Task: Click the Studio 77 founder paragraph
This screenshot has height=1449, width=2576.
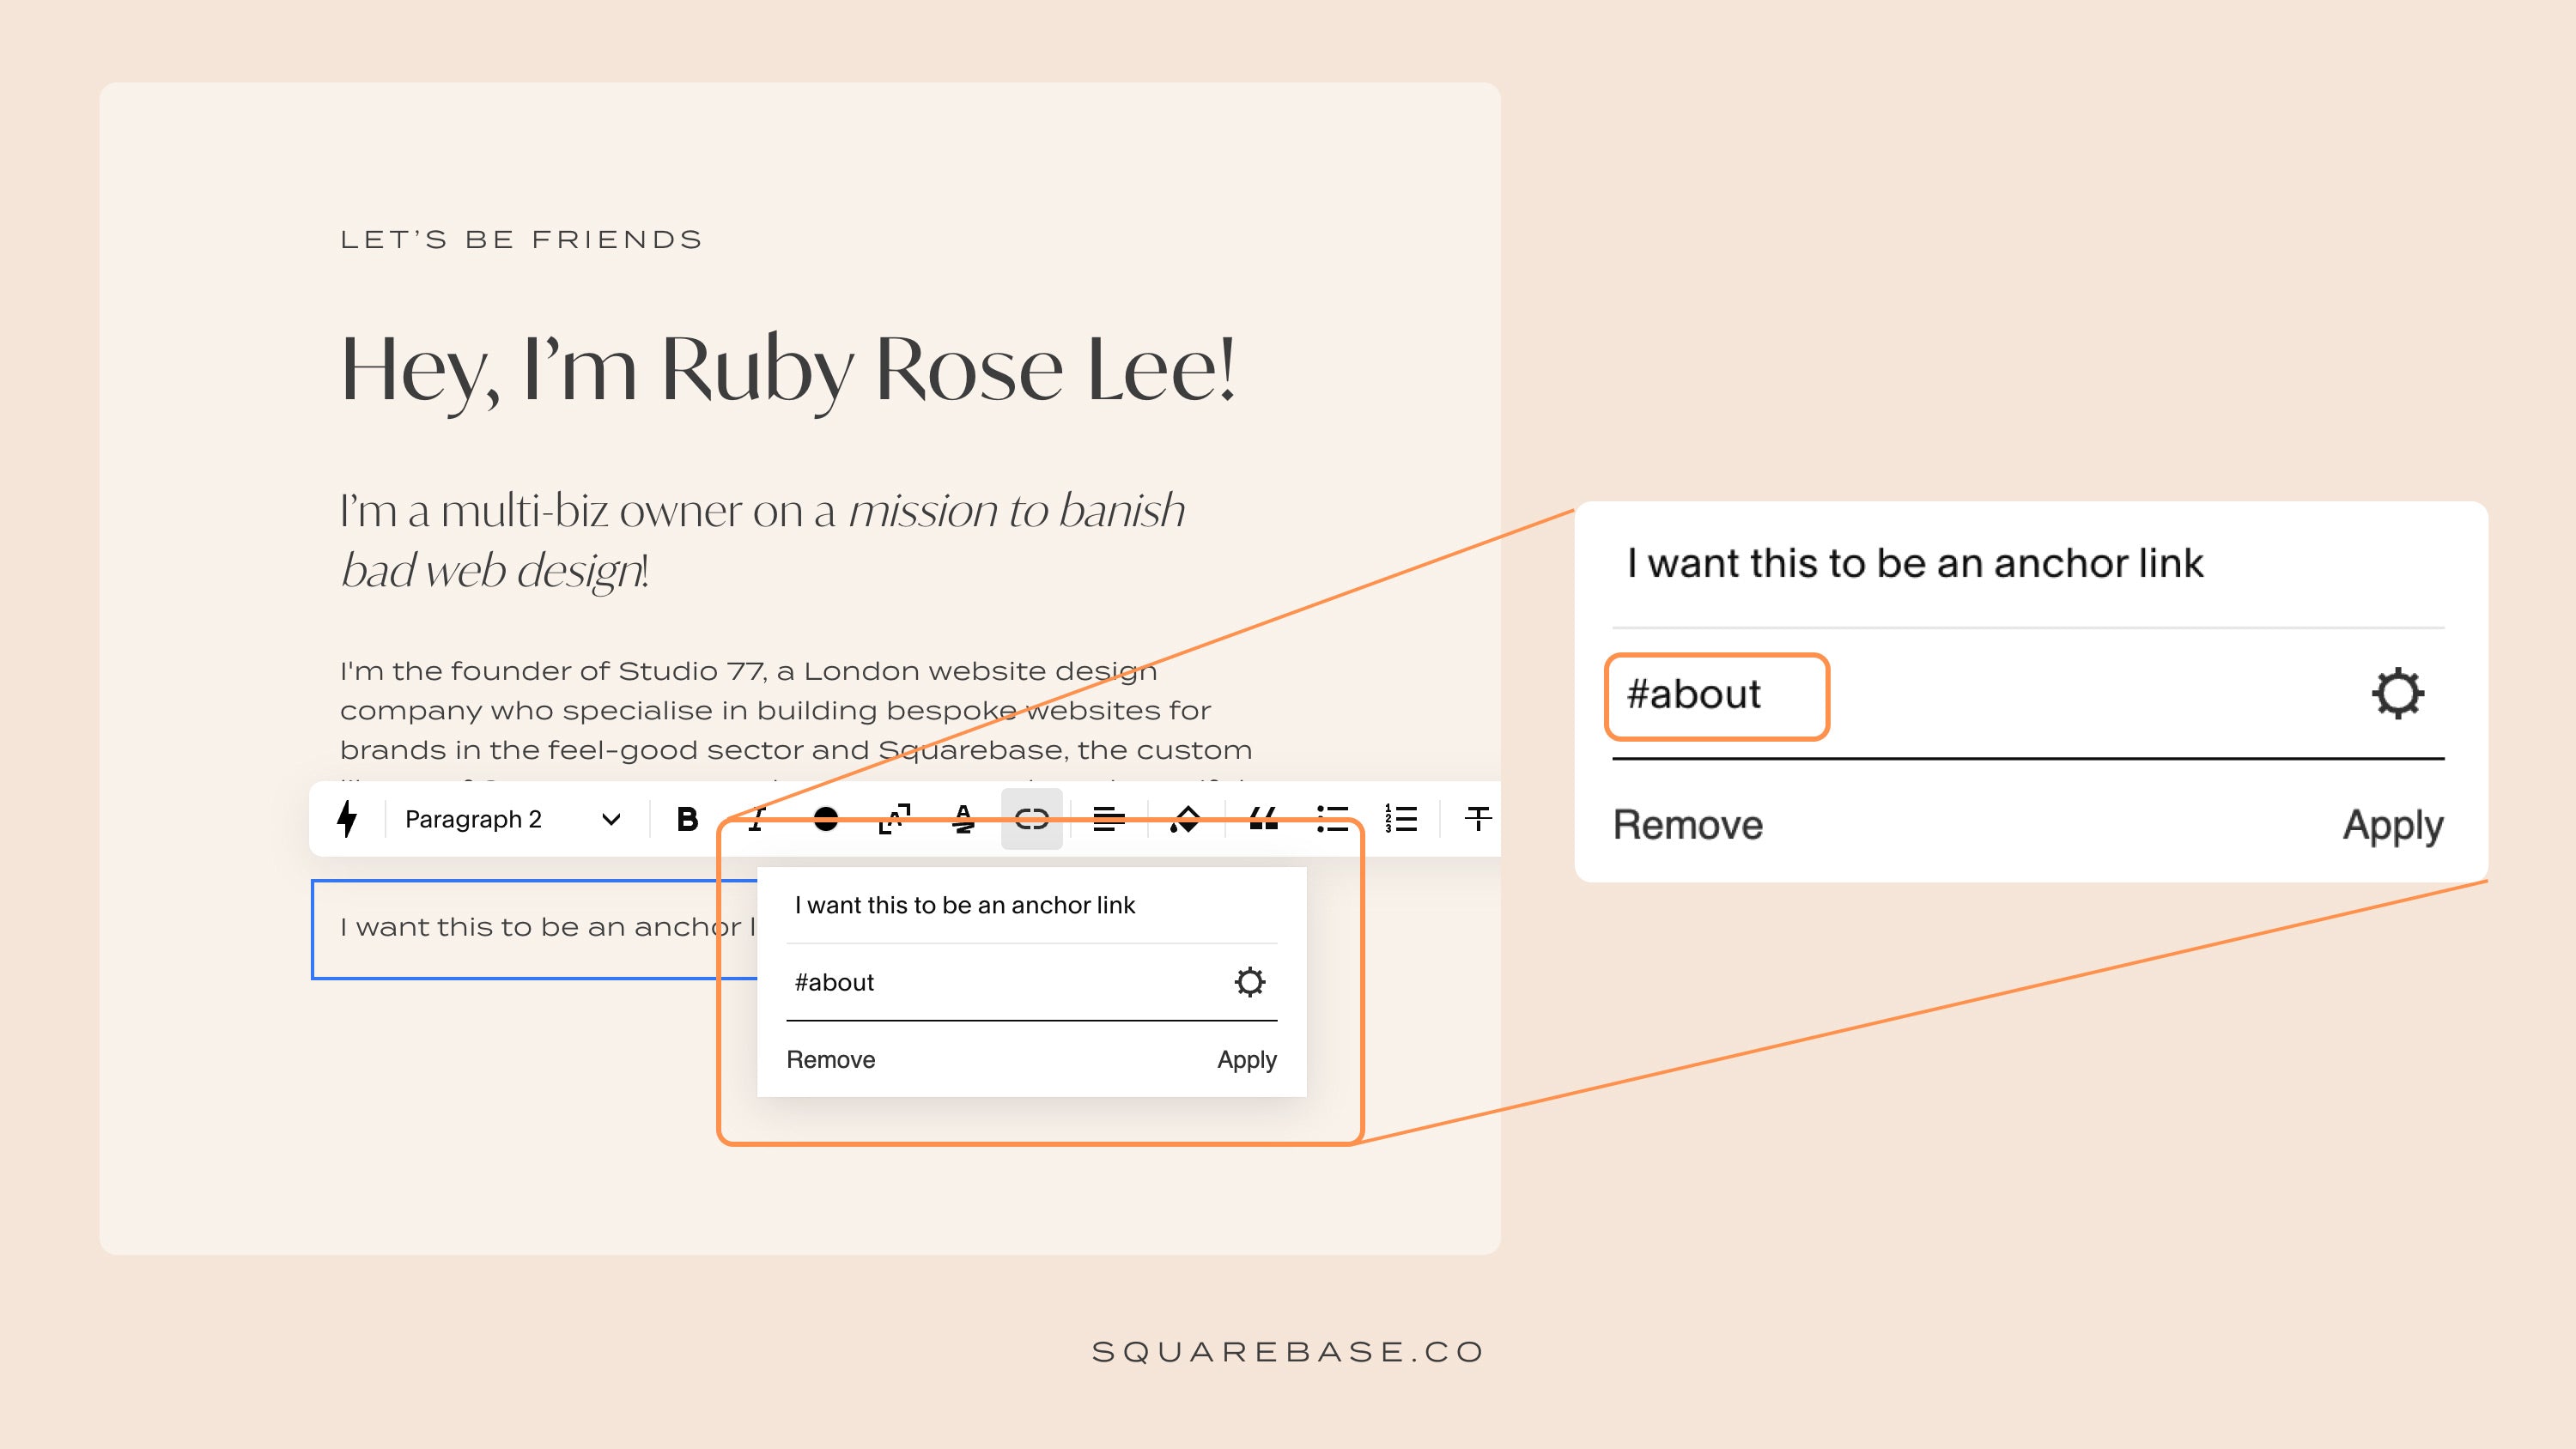Action: (x=795, y=711)
